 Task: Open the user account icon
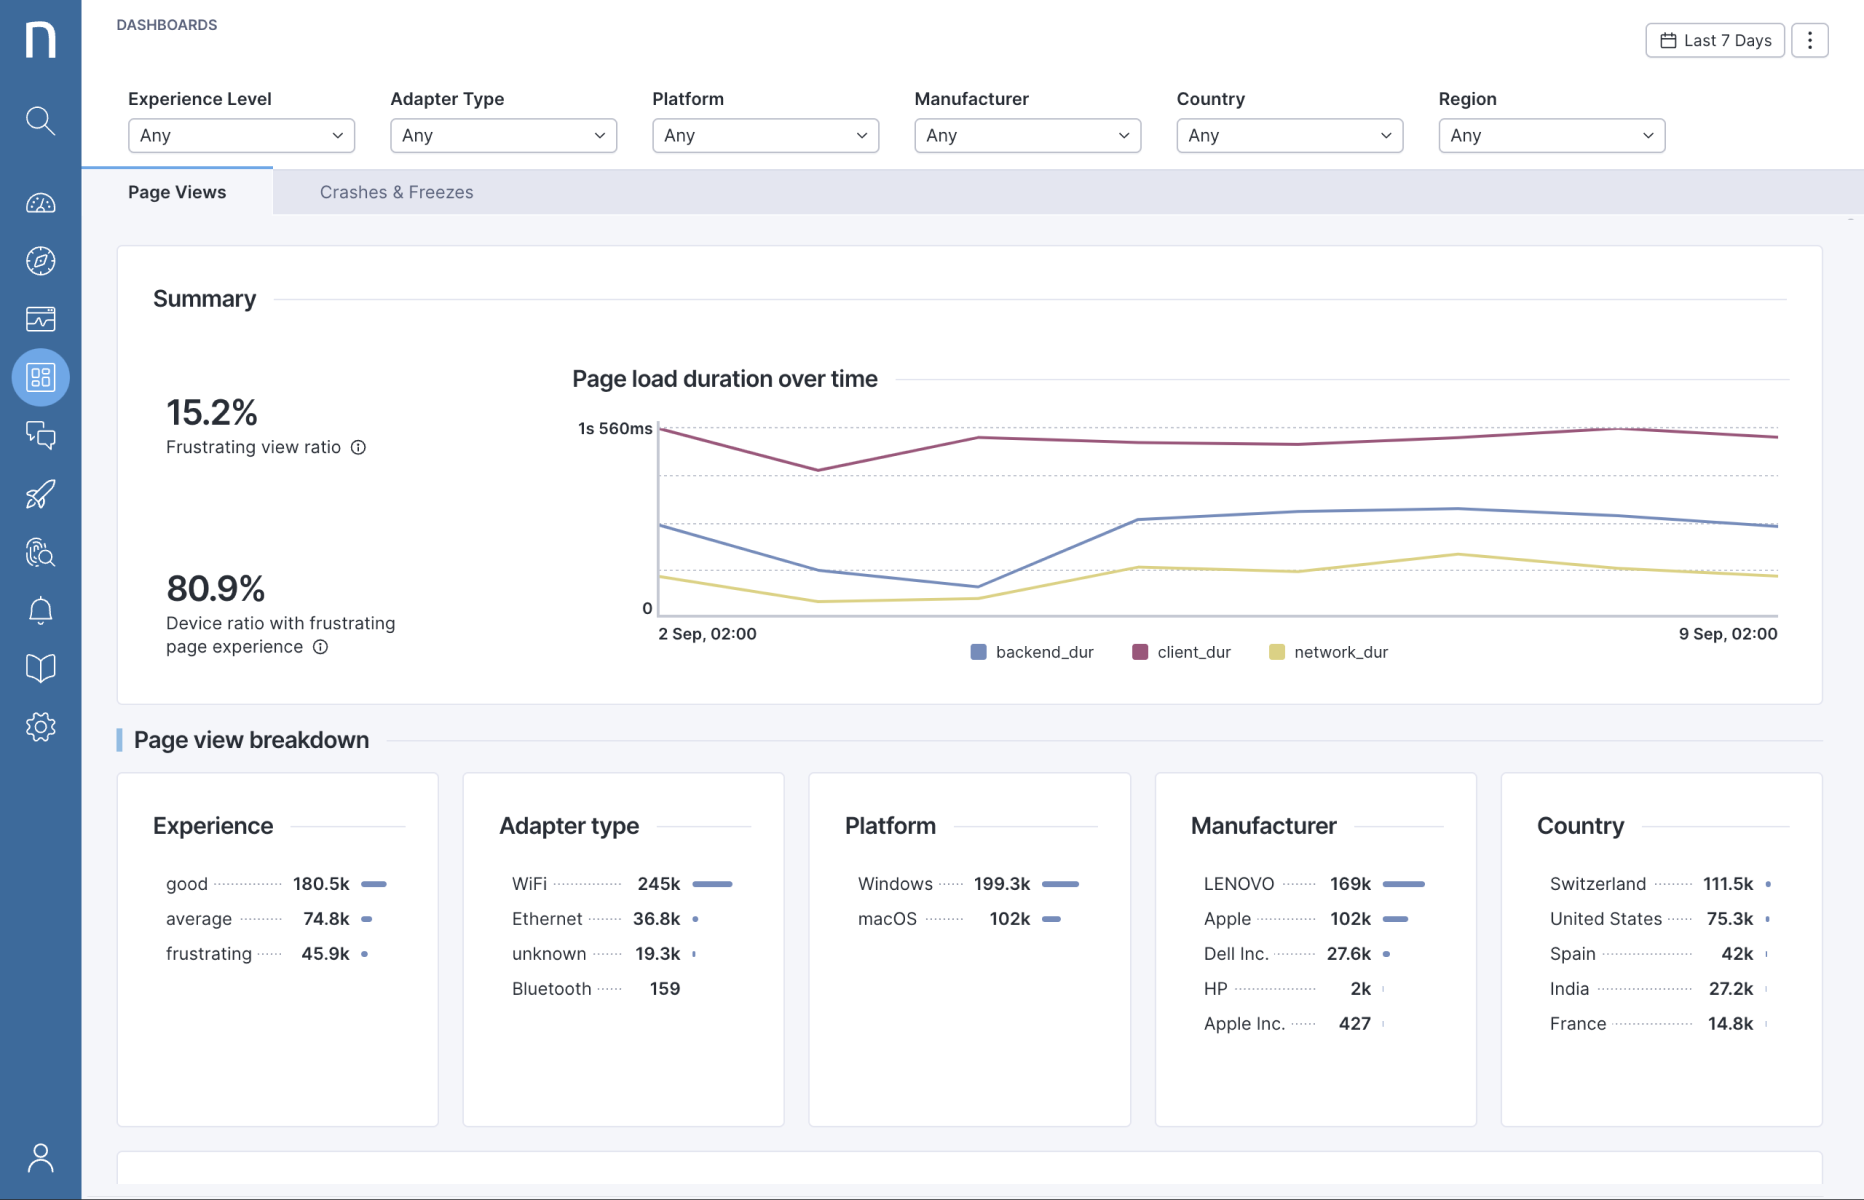point(40,1158)
